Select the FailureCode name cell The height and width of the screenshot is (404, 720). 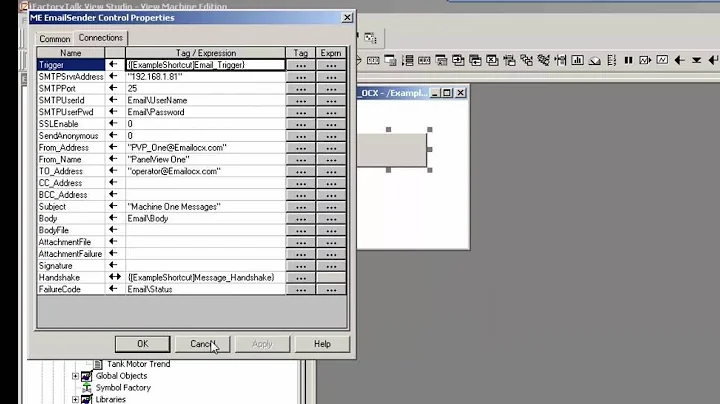pyautogui.click(x=71, y=289)
